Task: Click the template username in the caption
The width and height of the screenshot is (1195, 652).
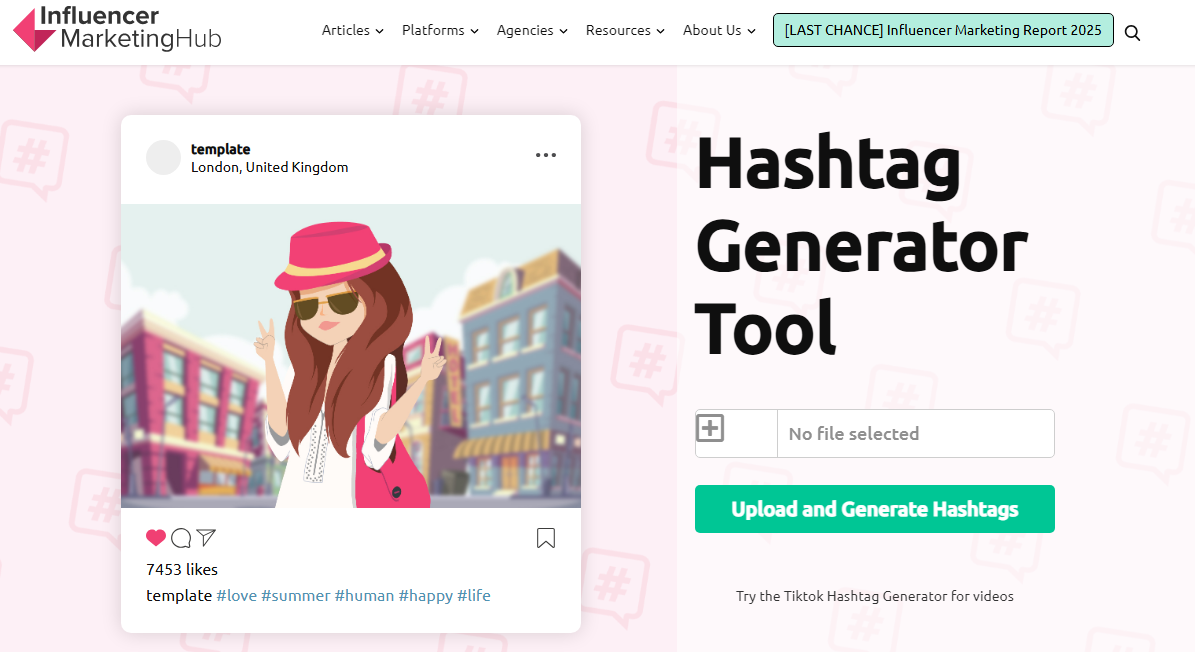Action: pos(179,596)
